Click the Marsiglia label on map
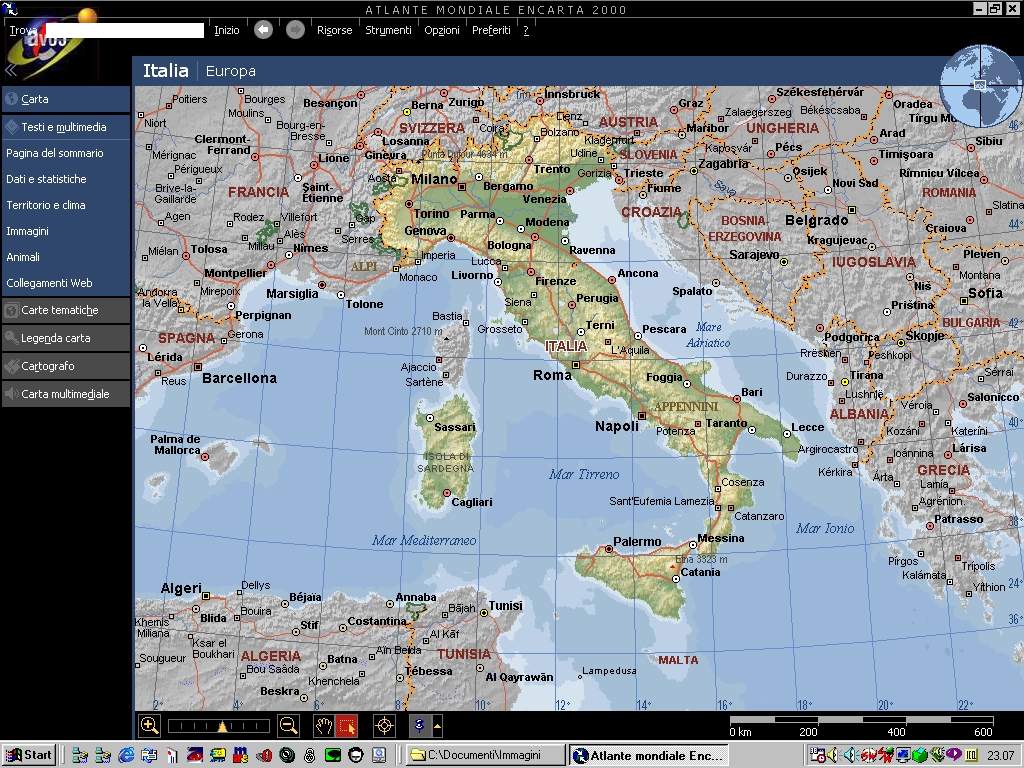This screenshot has height=768, width=1024. click(292, 294)
